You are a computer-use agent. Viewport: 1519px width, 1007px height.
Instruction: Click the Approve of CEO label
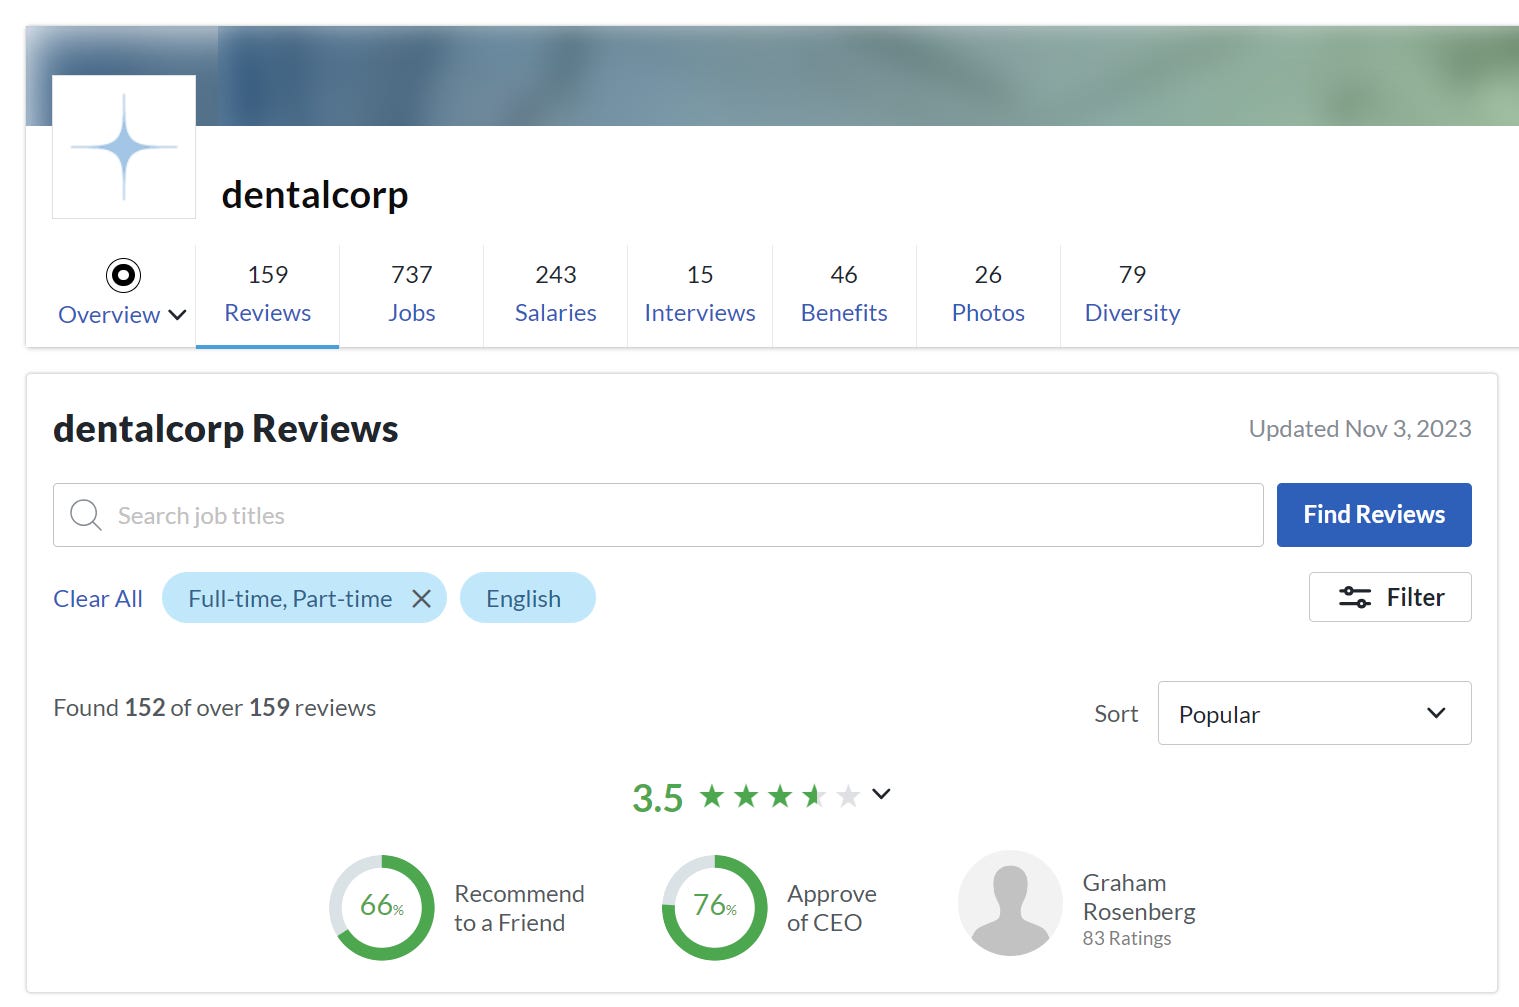832,908
